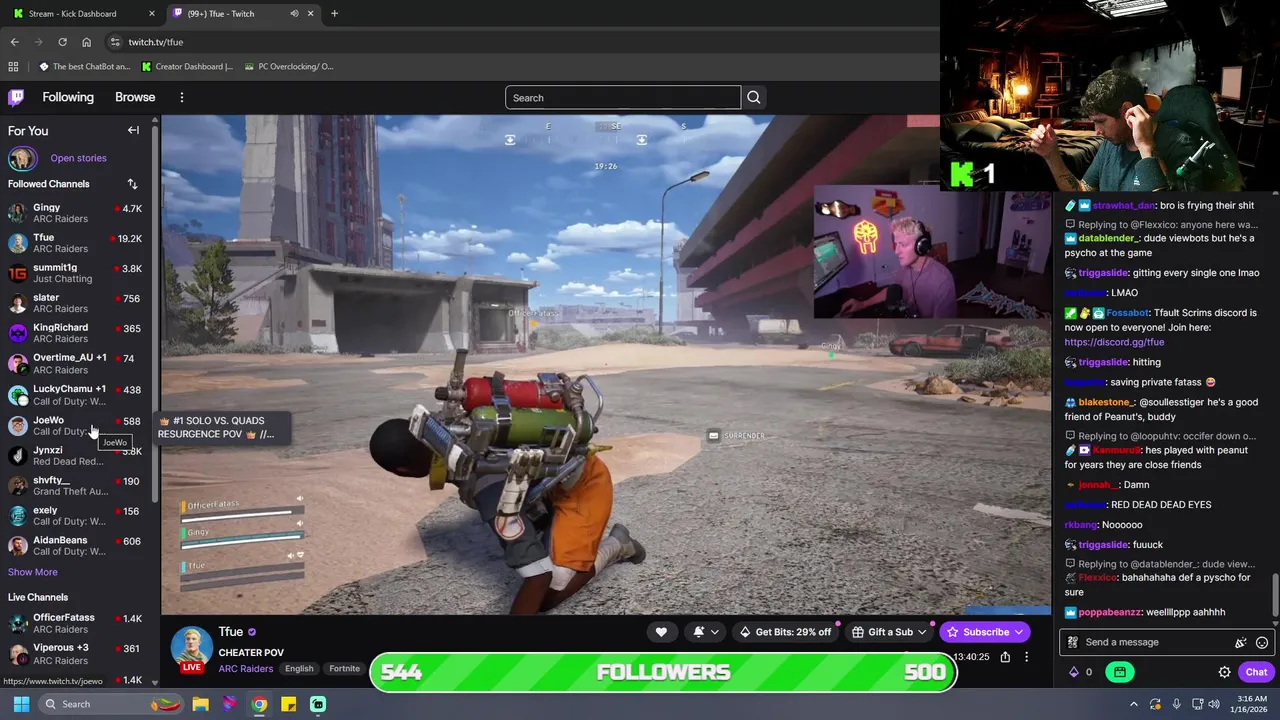This screenshot has height=720, width=1280.
Task: Open summit1g's channel from the sidebar
Action: coord(75,273)
